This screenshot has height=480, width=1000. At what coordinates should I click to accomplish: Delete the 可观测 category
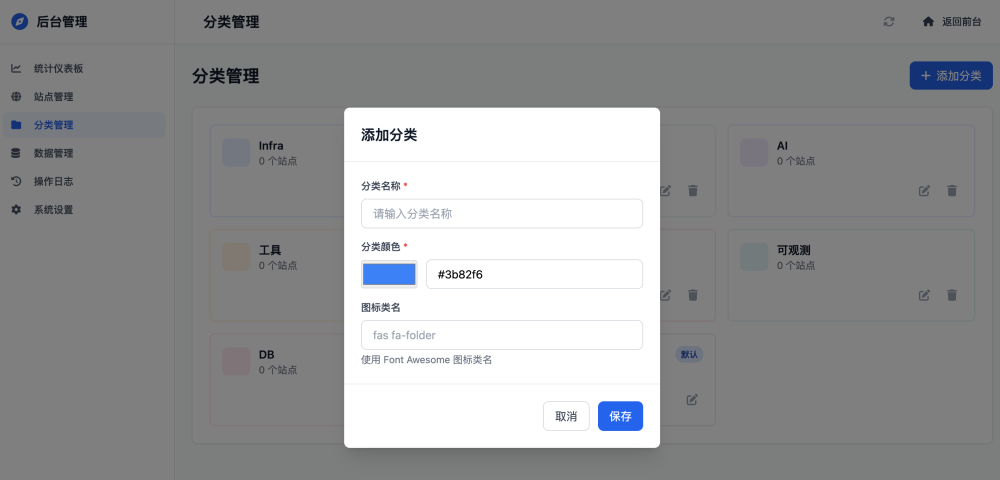coord(952,295)
